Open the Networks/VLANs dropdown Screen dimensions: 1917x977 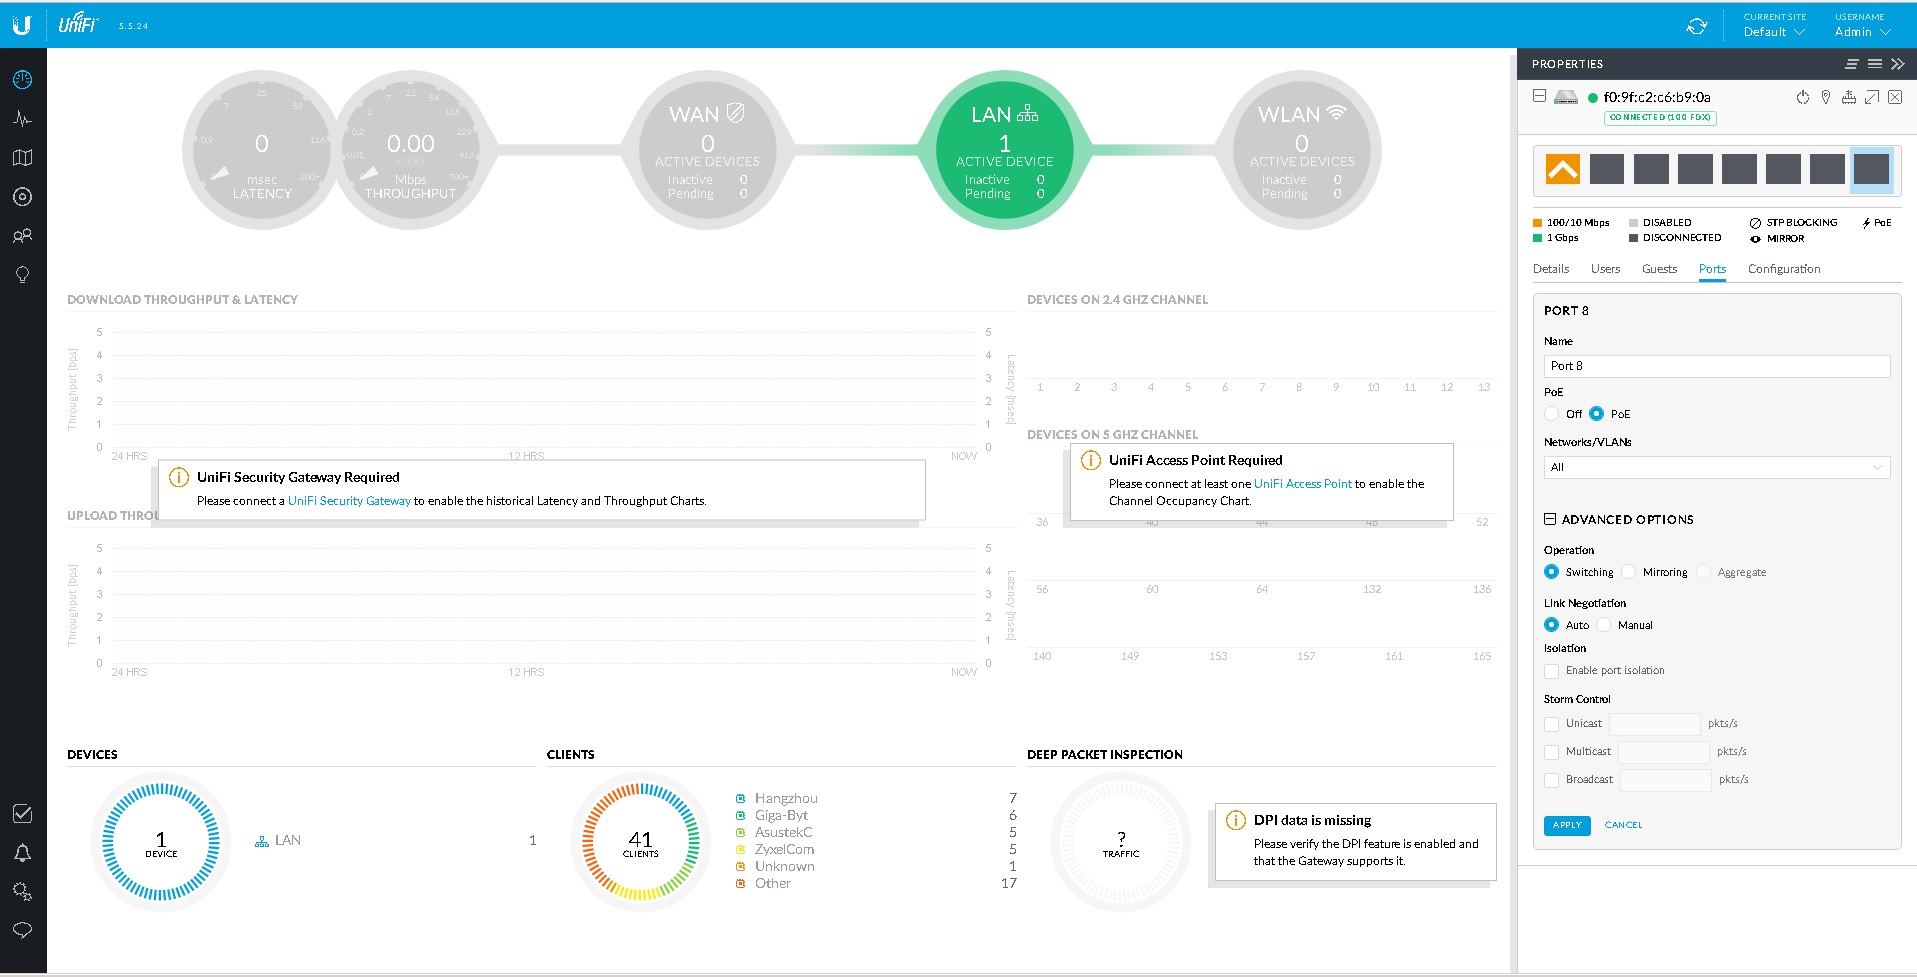click(1716, 467)
